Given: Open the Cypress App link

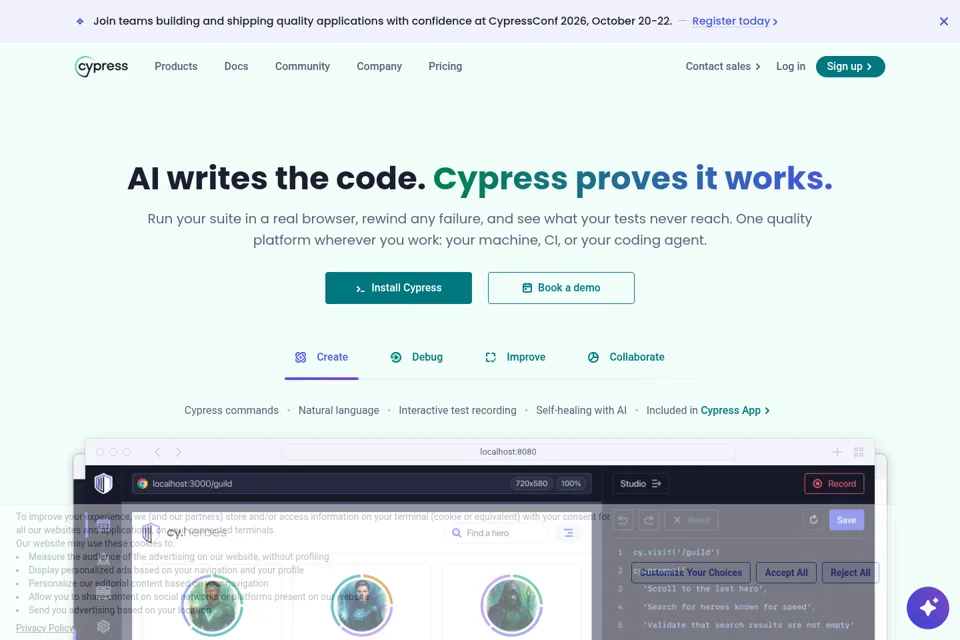Looking at the screenshot, I should (x=735, y=410).
